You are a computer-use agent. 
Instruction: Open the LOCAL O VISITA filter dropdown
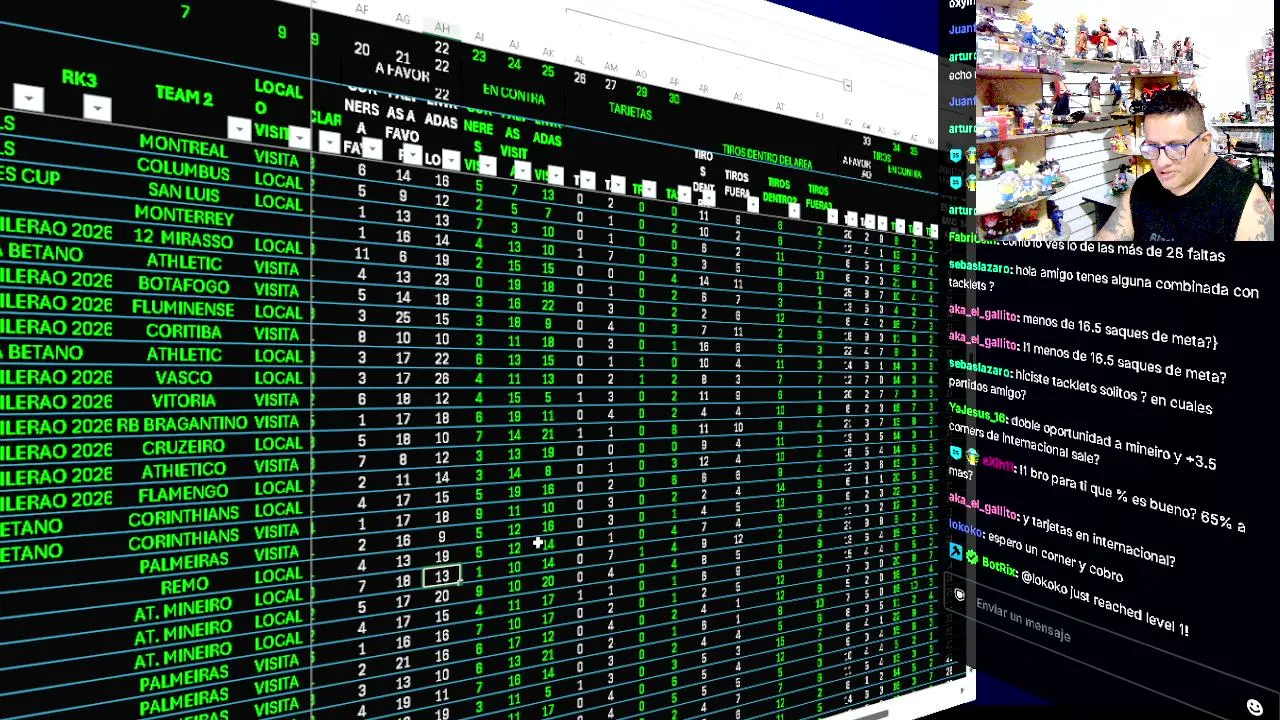coord(299,137)
